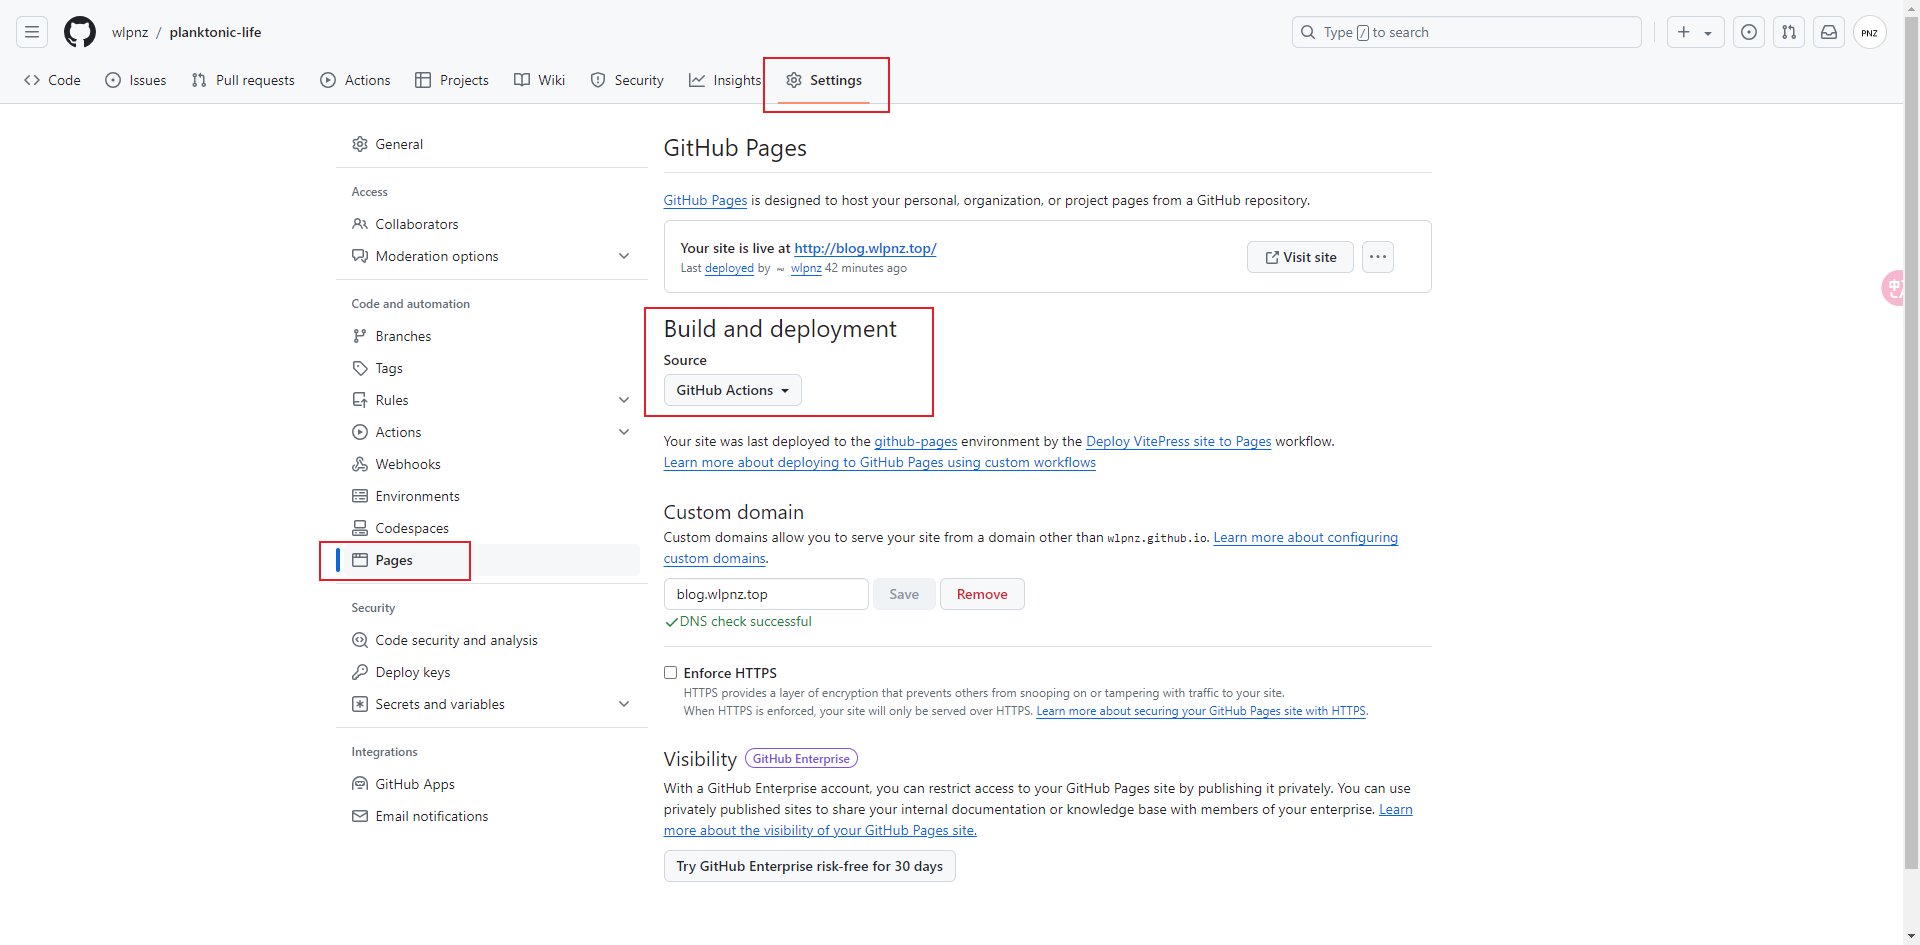Go to GitHub home via Octocat logo
1920x945 pixels.
click(80, 32)
